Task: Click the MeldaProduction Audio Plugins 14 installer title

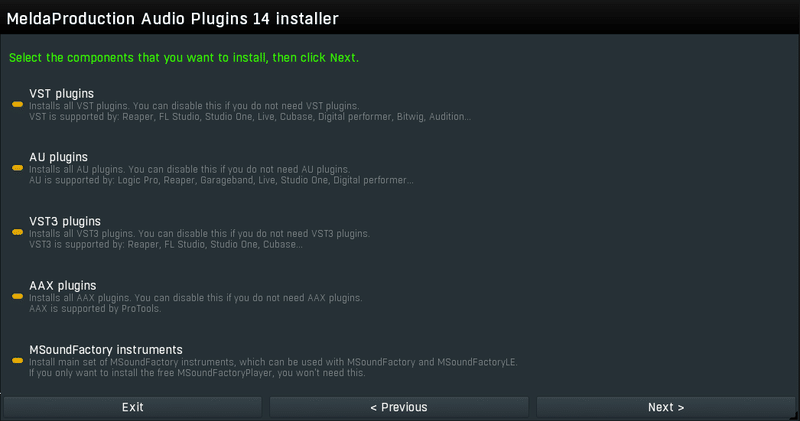Action: [x=172, y=19]
